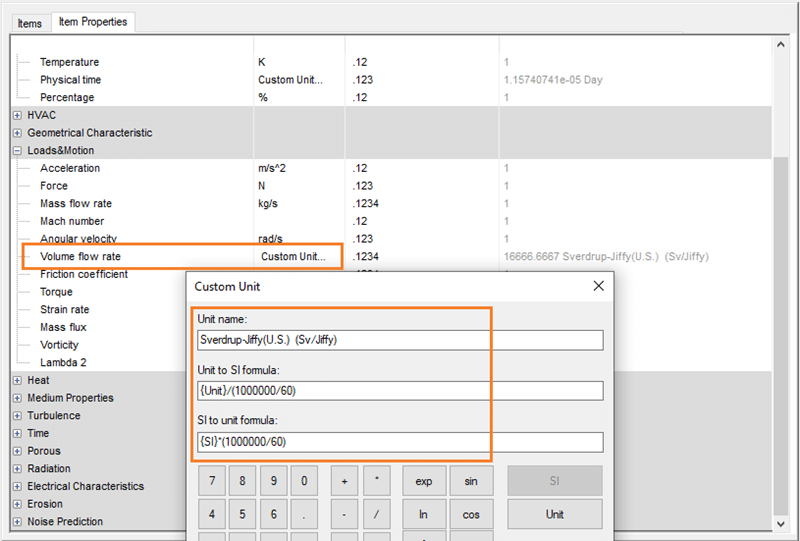This screenshot has height=541, width=800.
Task: Click the multiply operator key
Action: pyautogui.click(x=377, y=481)
